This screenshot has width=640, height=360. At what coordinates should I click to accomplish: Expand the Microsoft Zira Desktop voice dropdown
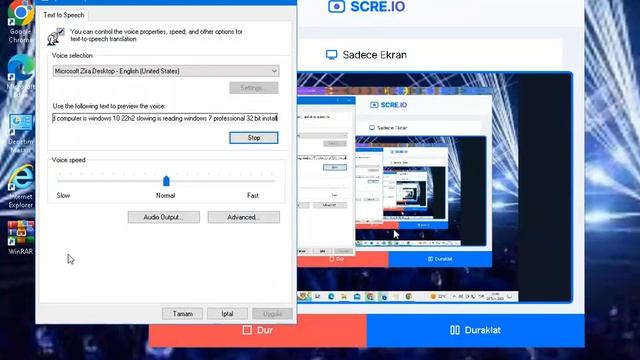[166, 71]
